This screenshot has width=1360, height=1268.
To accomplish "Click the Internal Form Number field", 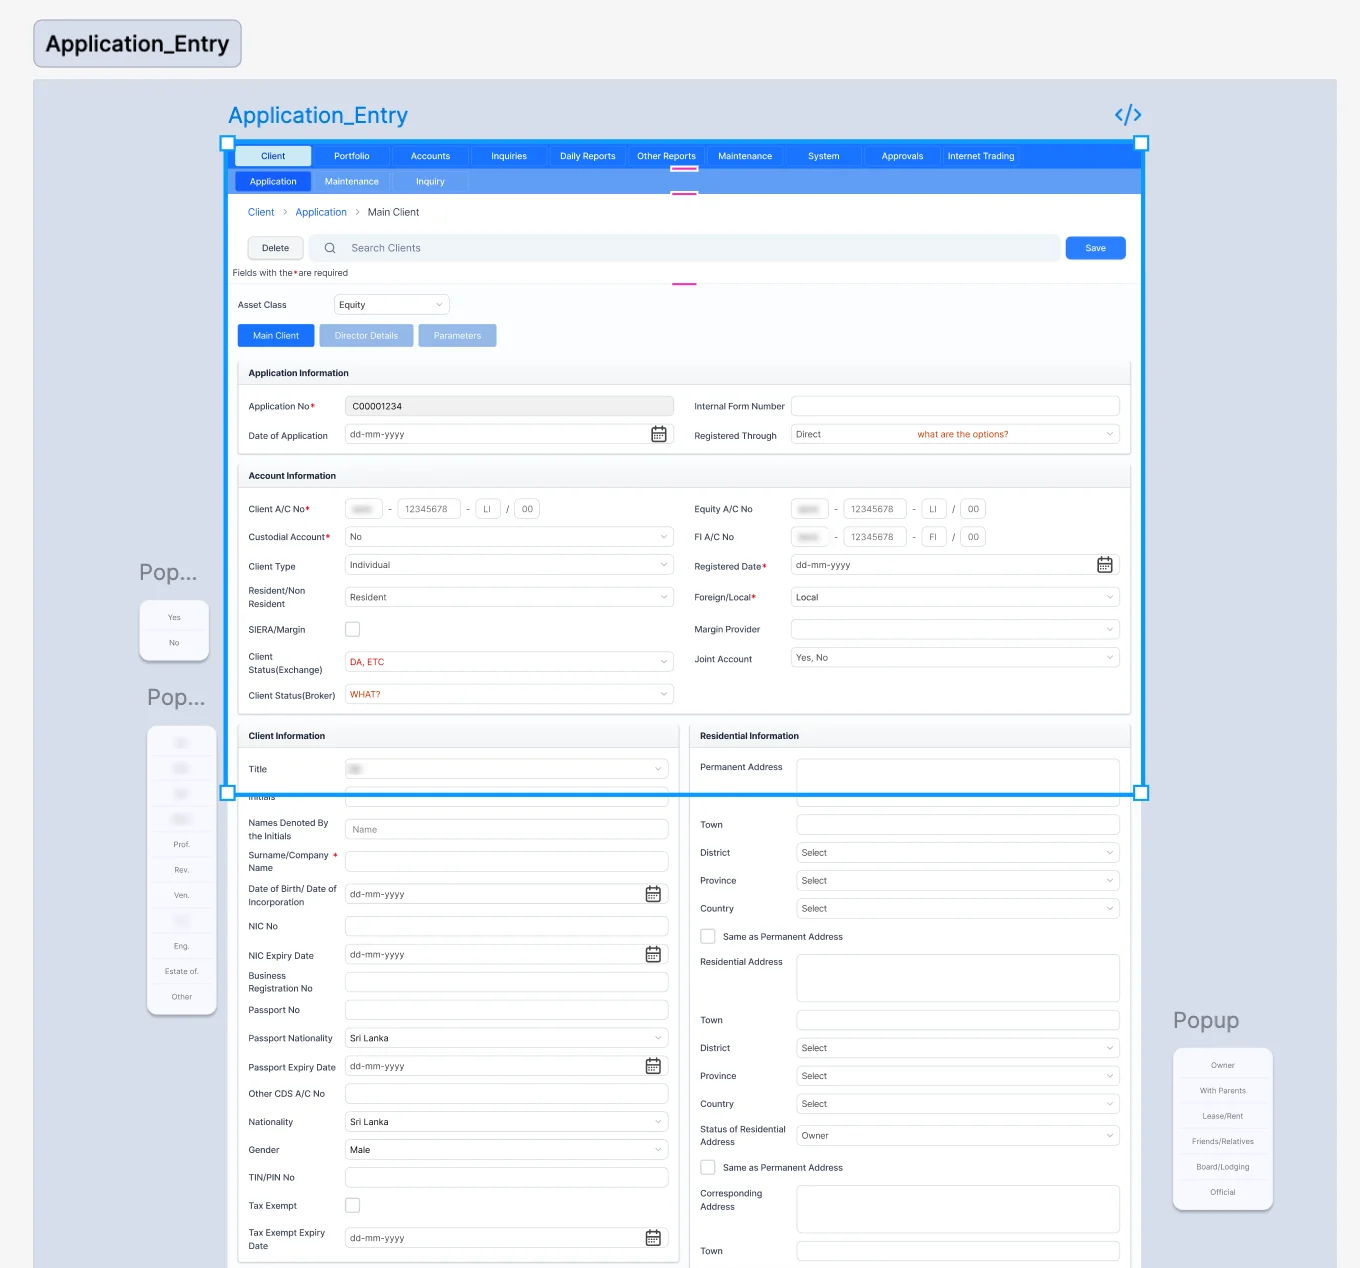I will [955, 406].
